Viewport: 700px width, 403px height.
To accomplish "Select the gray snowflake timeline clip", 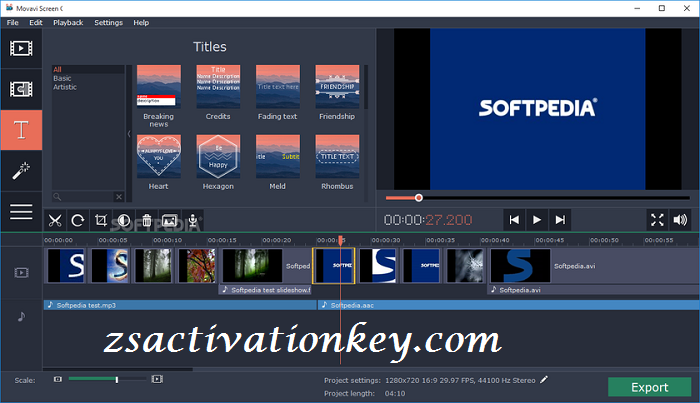I will tap(465, 266).
